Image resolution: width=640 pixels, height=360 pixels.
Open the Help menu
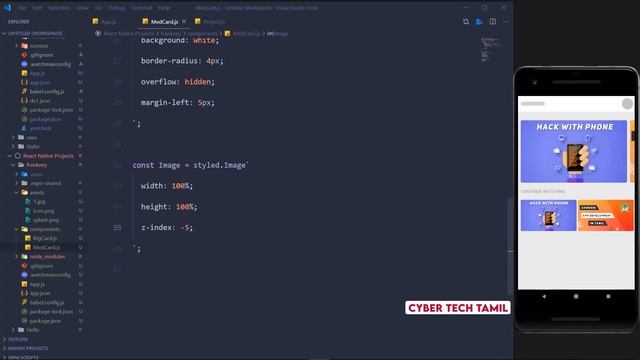pyautogui.click(x=164, y=8)
